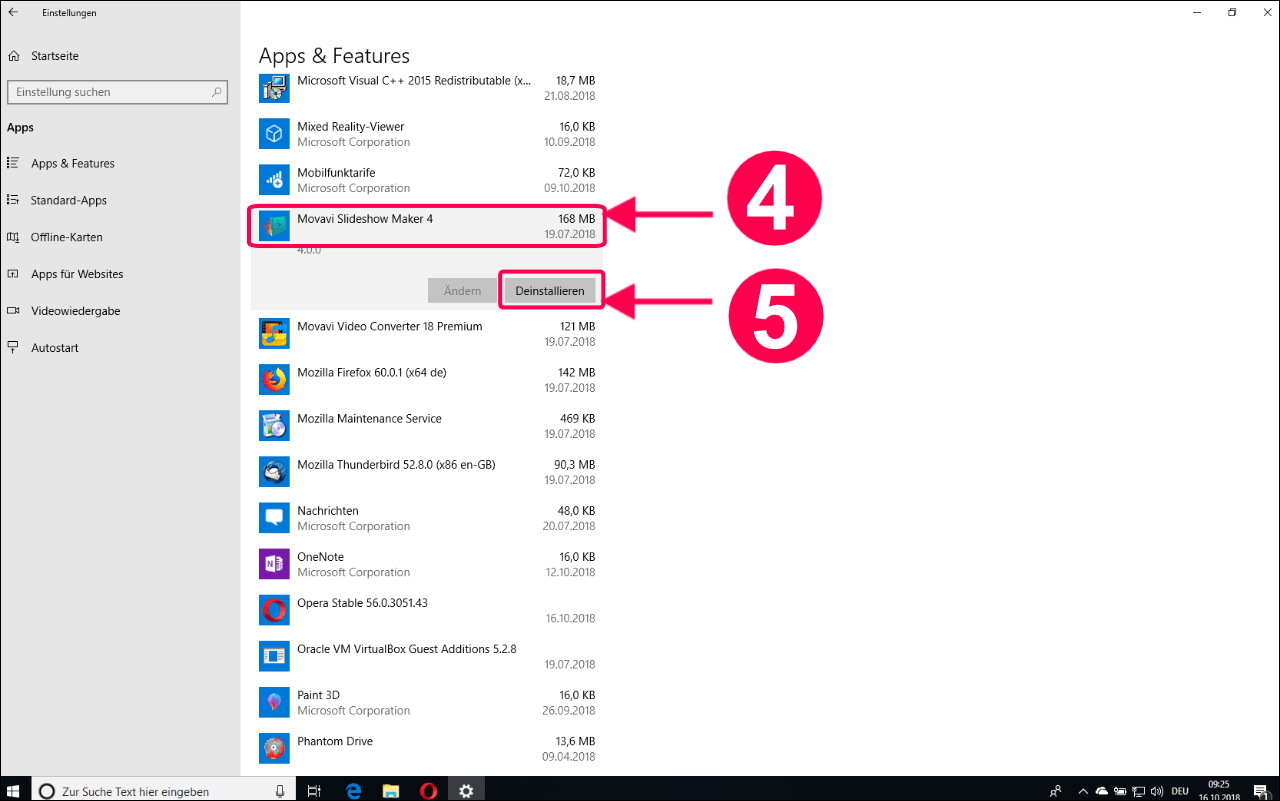1280x801 pixels.
Task: Open the Videowiedergabe section
Action: 75,311
